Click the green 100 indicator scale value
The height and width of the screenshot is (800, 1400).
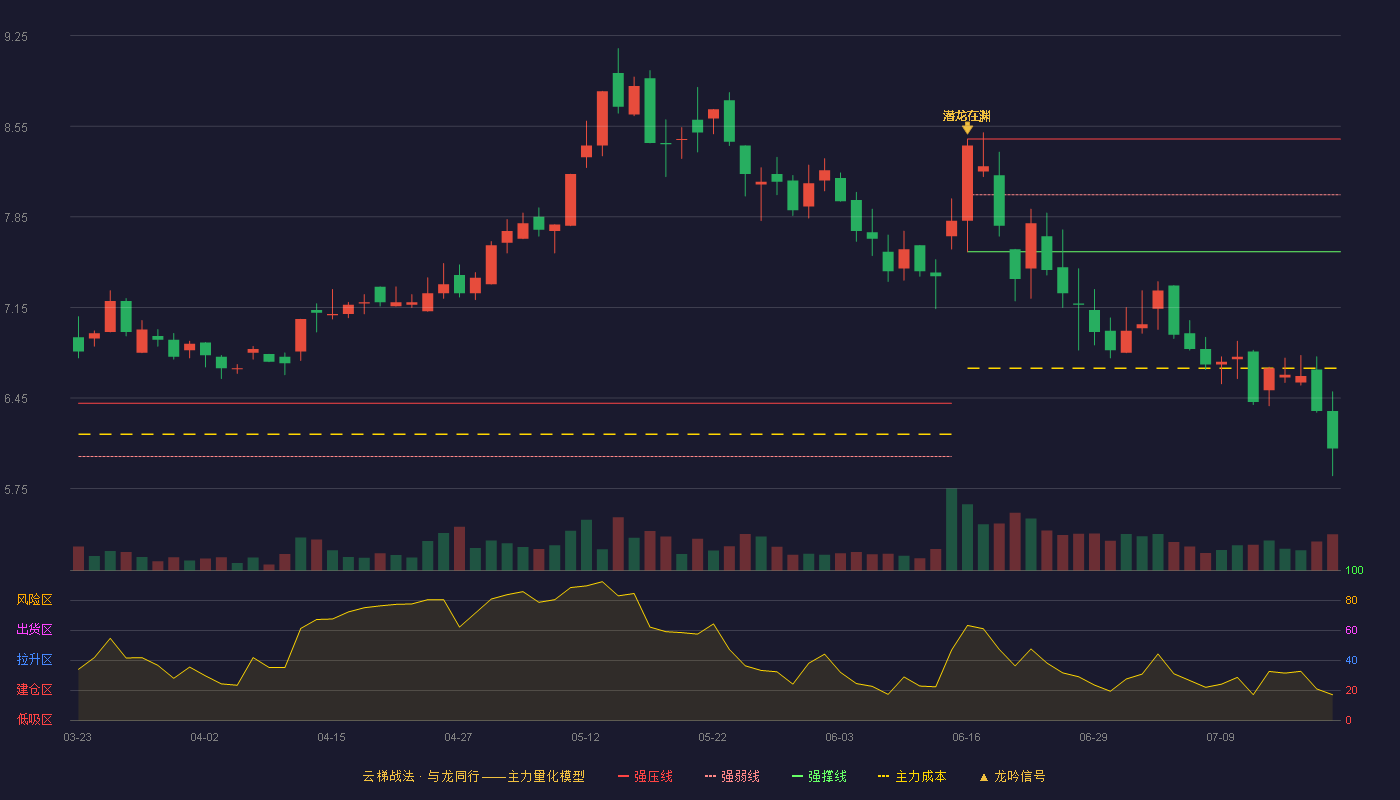click(x=1354, y=571)
